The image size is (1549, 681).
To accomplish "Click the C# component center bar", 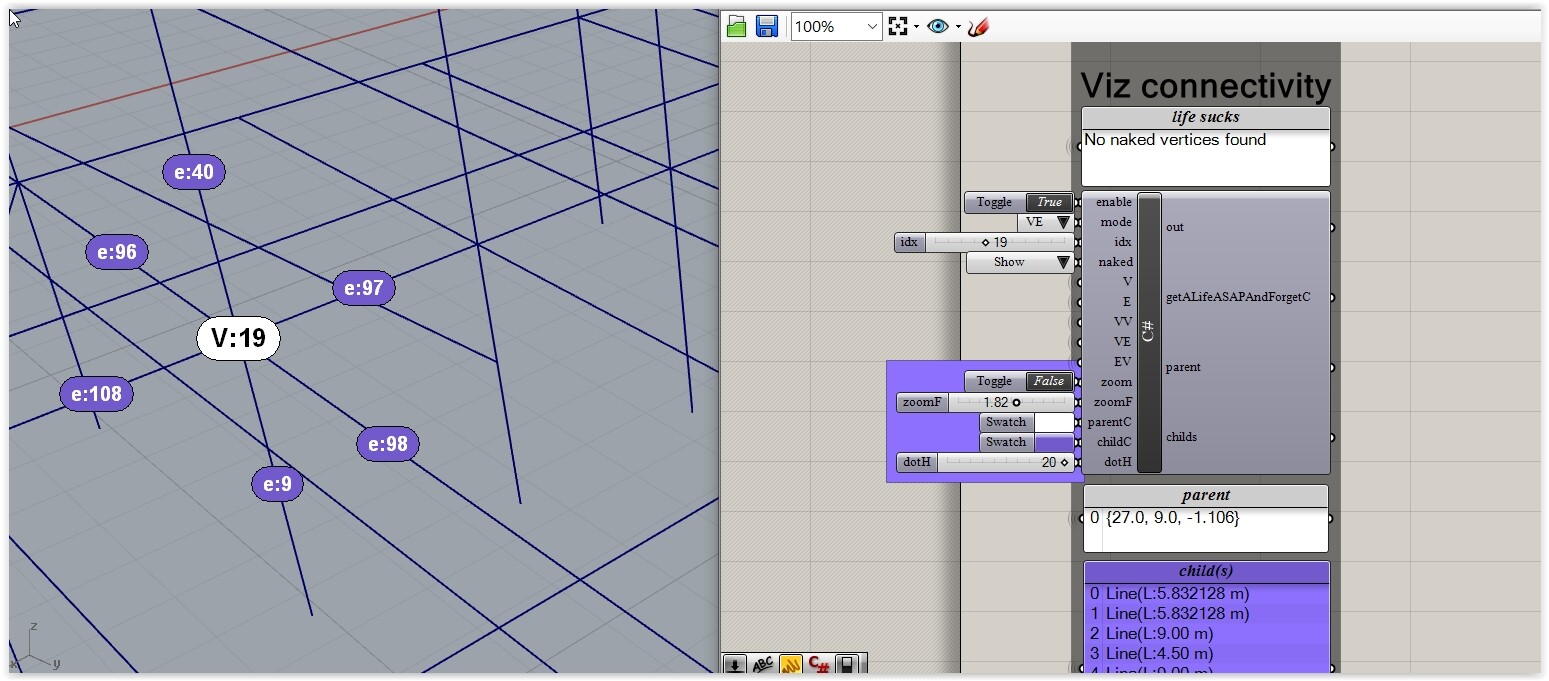I will (x=1149, y=332).
